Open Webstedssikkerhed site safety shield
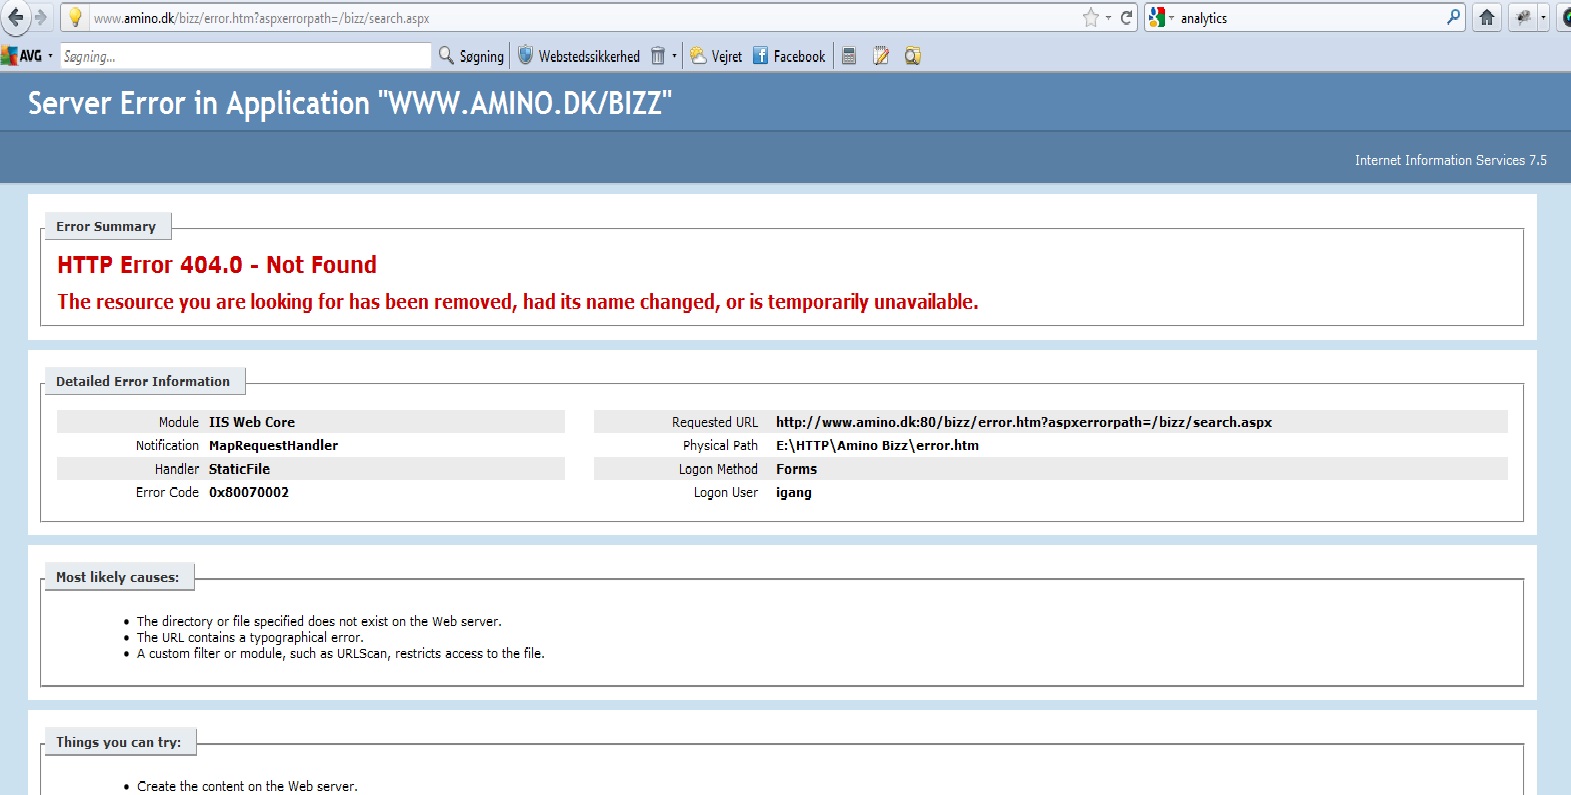Screen dimensions: 1571x795 coord(579,56)
